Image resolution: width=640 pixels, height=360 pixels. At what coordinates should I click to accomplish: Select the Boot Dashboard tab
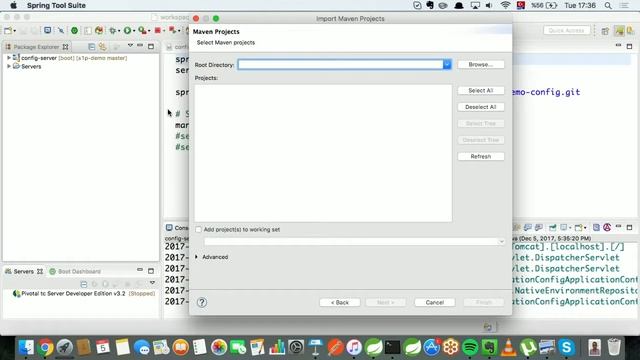75,271
